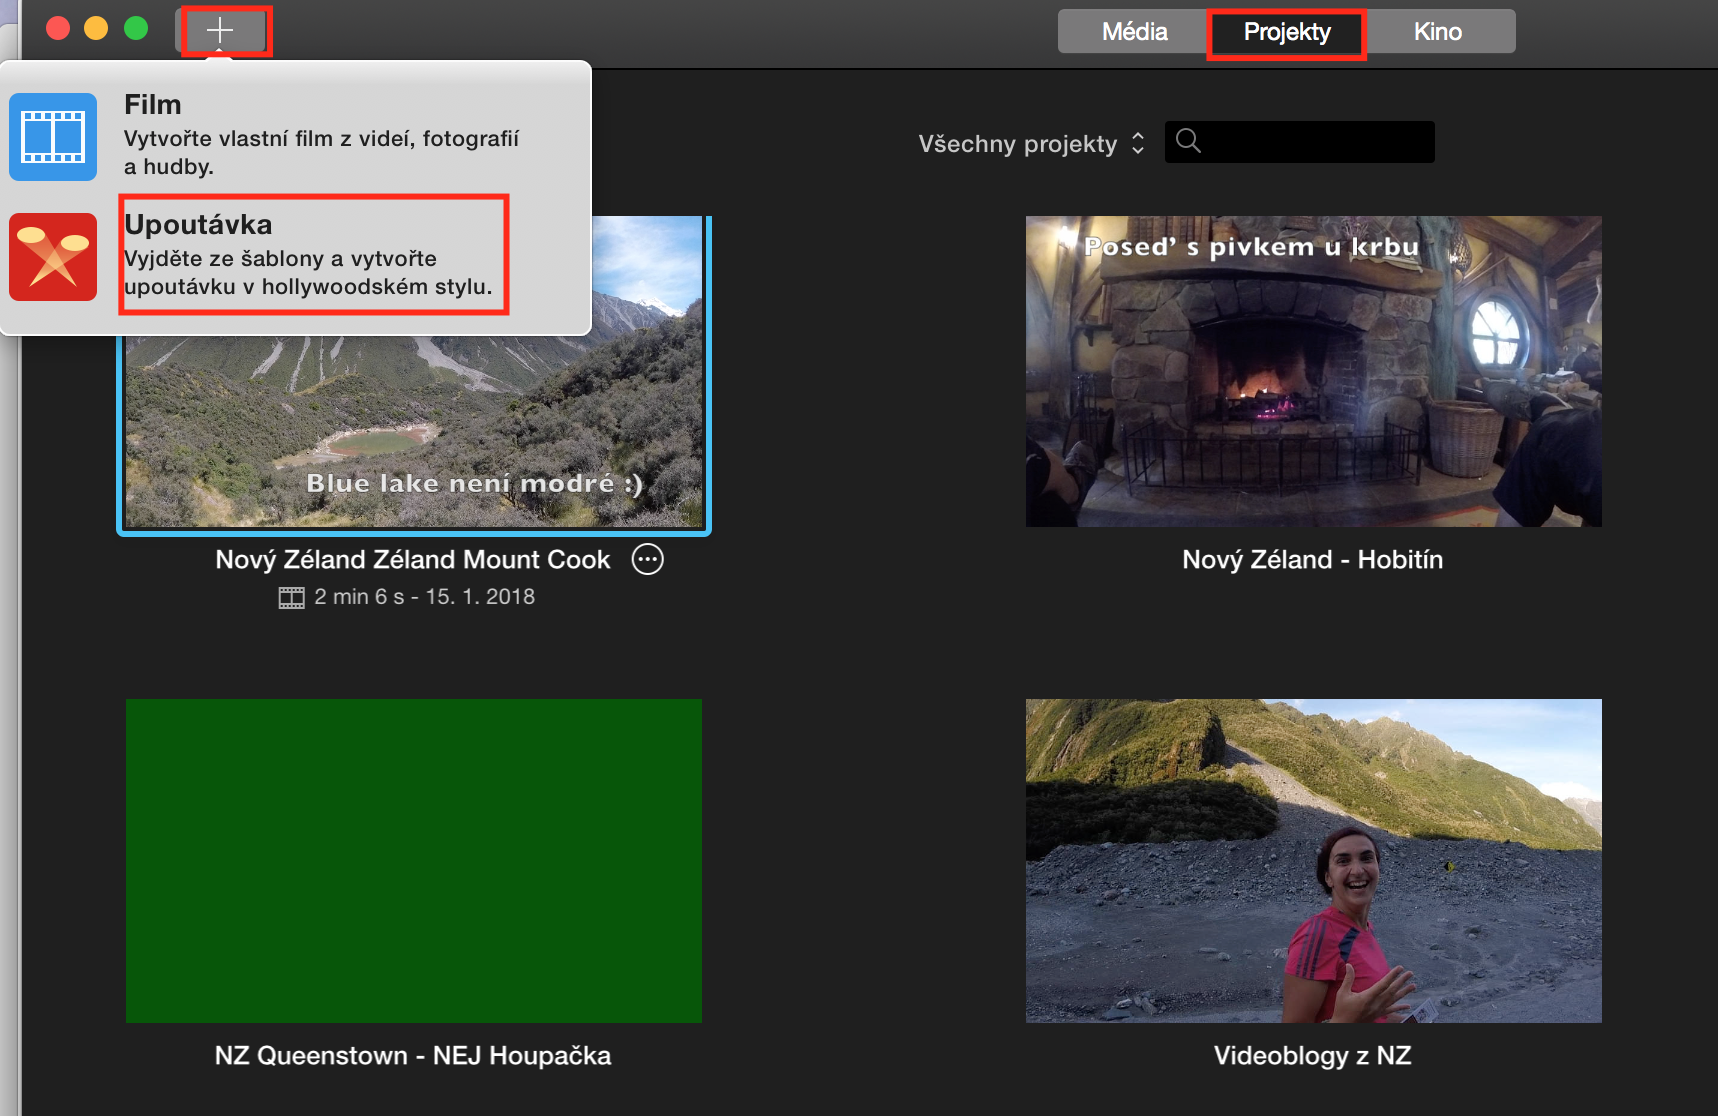The height and width of the screenshot is (1116, 1718).
Task: Open the Videoblogy z NZ thumbnail
Action: [1313, 860]
